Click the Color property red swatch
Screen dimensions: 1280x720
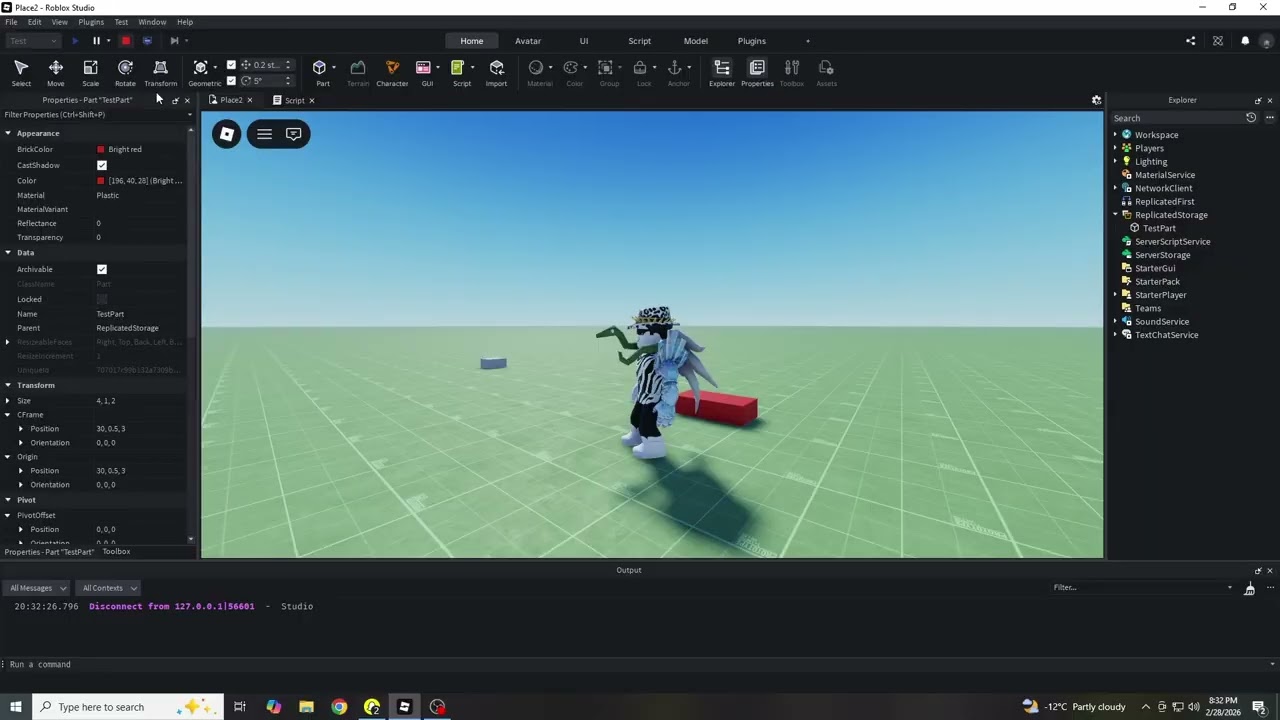point(101,181)
